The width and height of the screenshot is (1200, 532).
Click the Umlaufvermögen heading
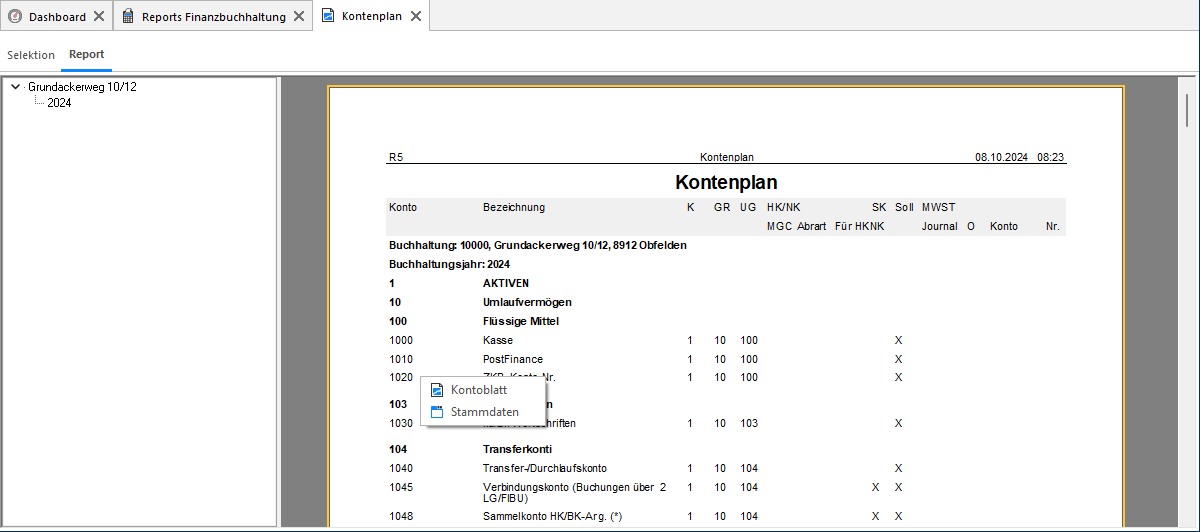pyautogui.click(x=527, y=302)
